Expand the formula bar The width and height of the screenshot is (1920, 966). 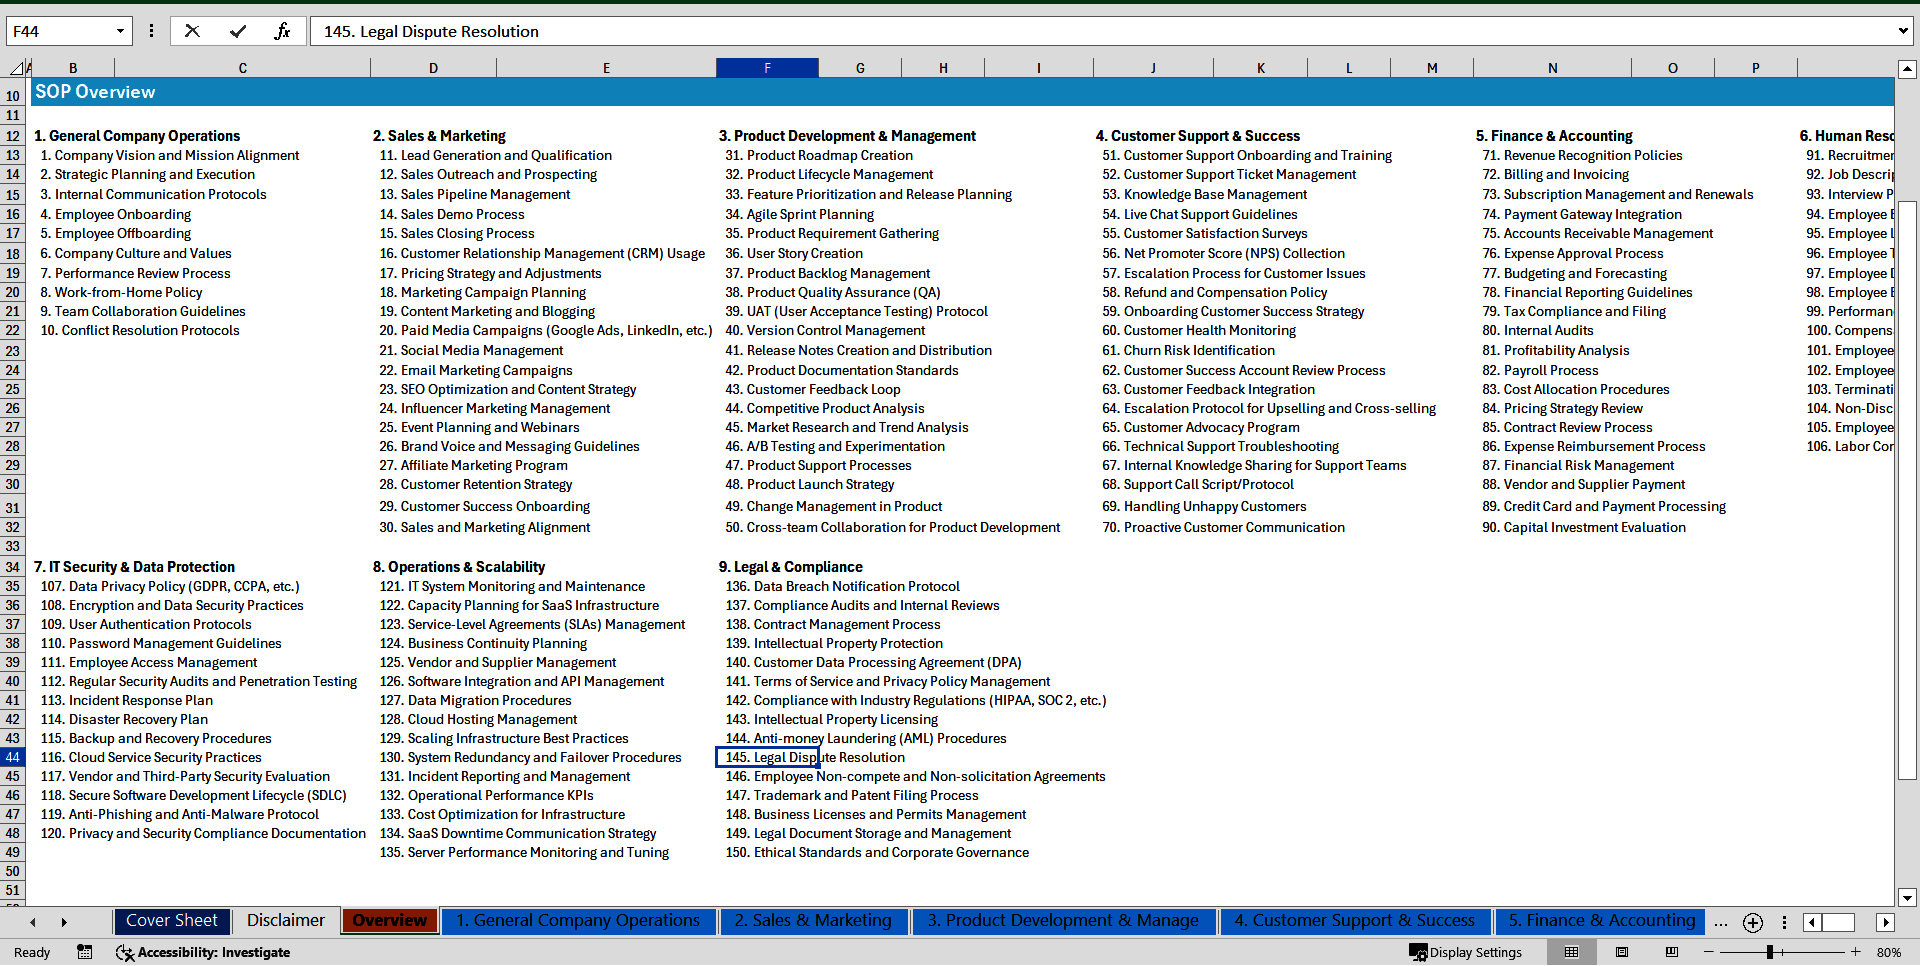1902,31
